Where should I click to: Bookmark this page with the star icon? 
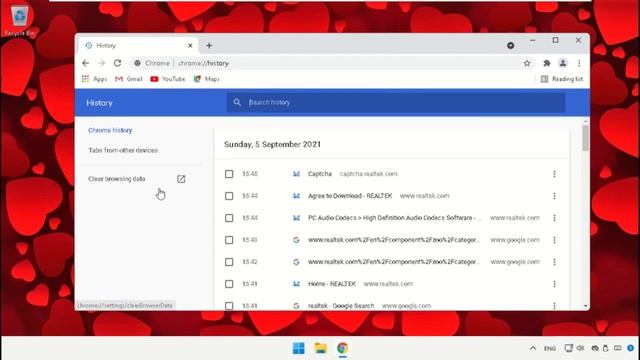tap(527, 63)
